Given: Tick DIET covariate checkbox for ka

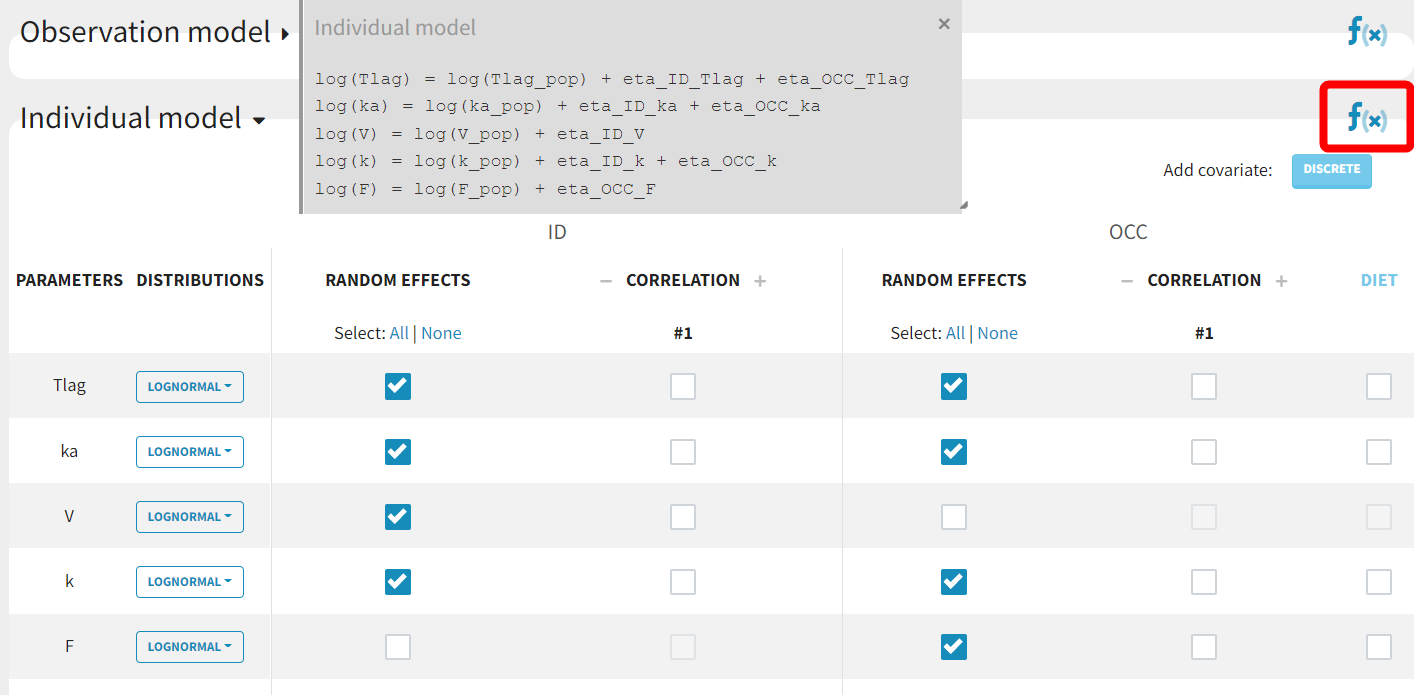Looking at the screenshot, I should (x=1378, y=452).
